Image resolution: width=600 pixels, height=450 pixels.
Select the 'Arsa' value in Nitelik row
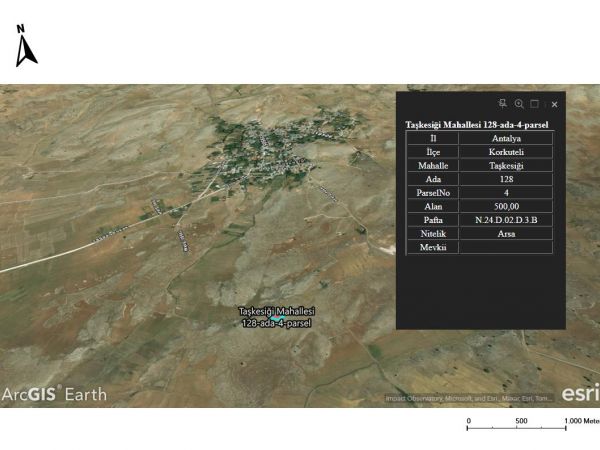(506, 233)
